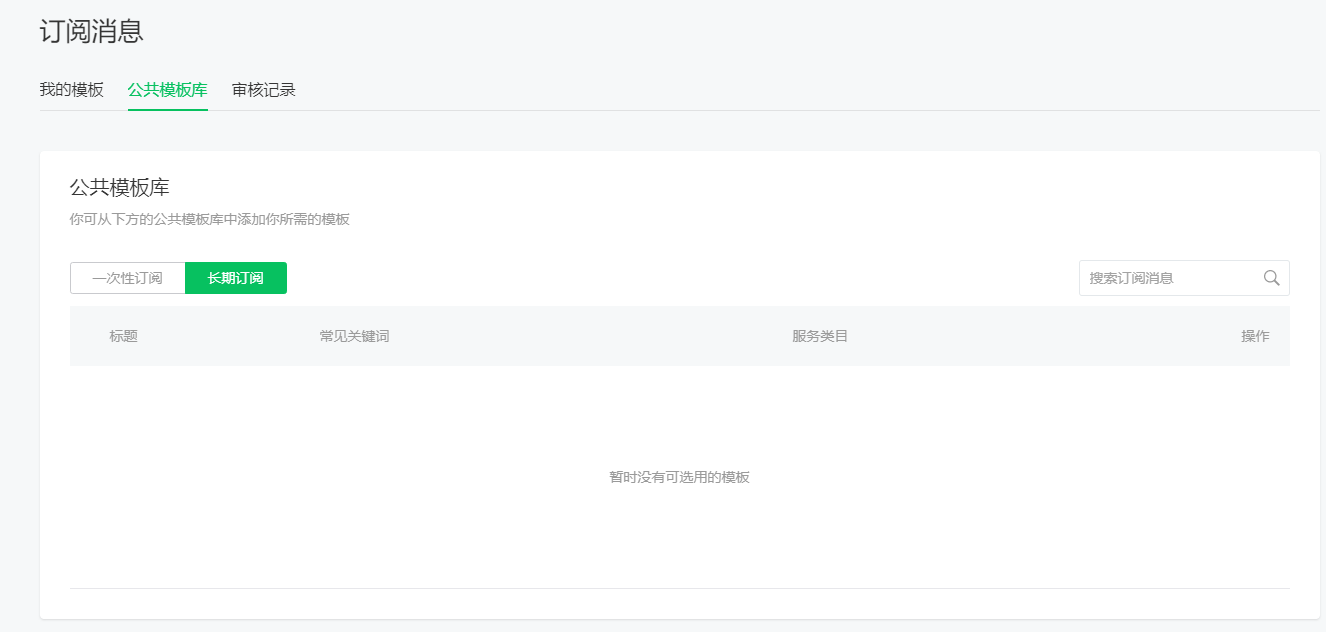Click the 公共模板库 section heading
Viewport: 1326px width, 632px height.
click(x=120, y=187)
